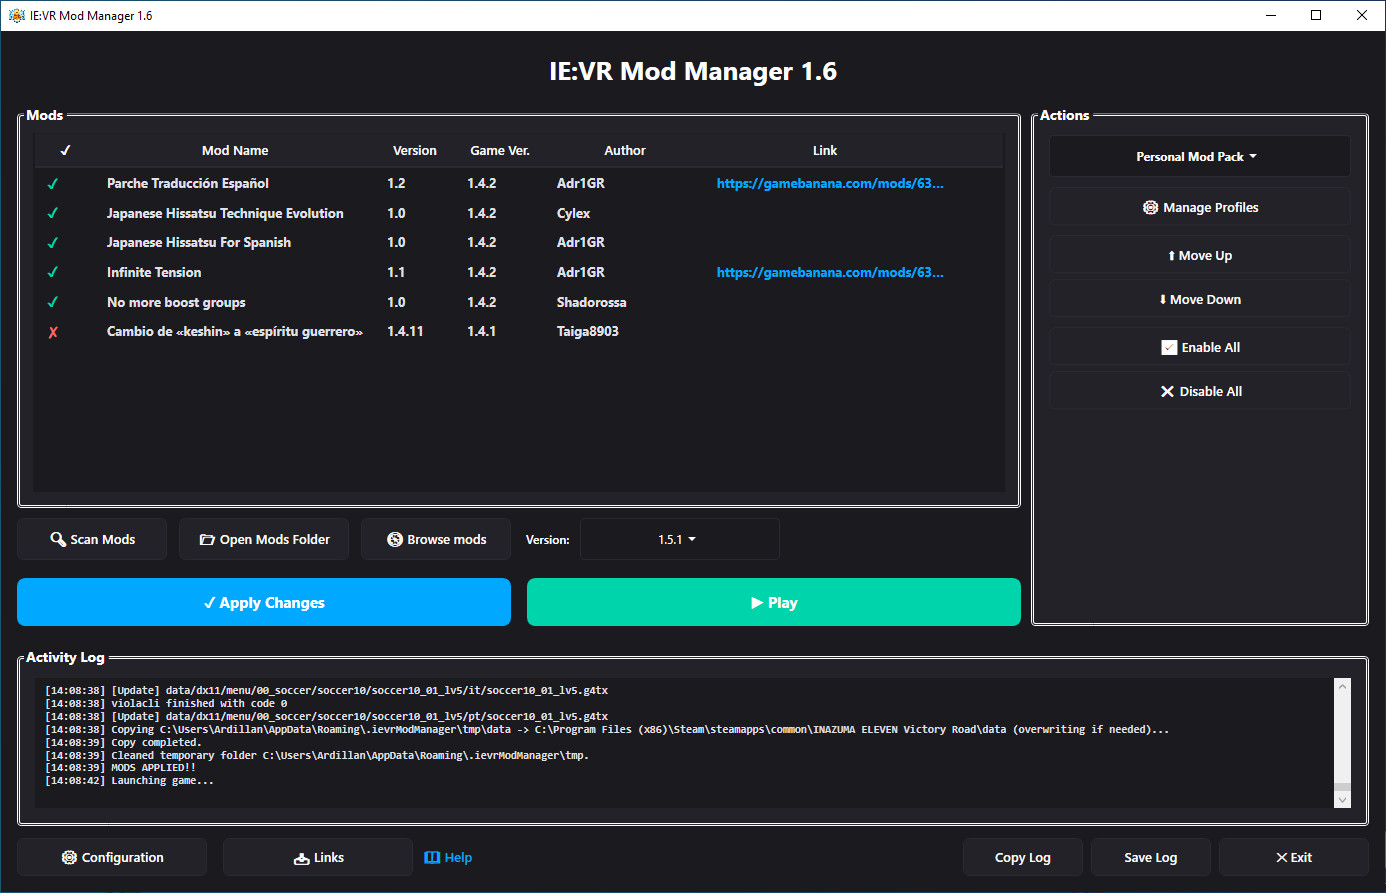Click the gear icon next to Configuration
This screenshot has width=1386, height=893.
tap(69, 858)
